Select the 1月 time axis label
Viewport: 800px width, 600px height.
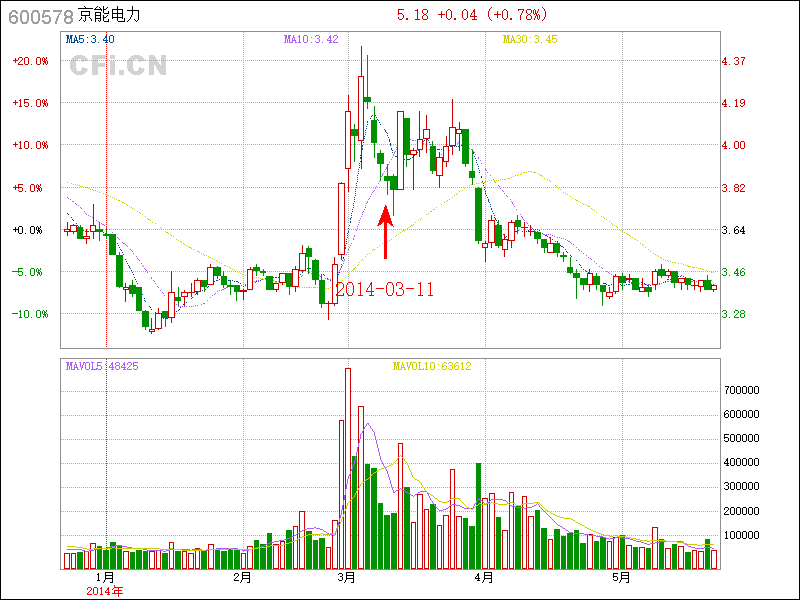tap(104, 577)
